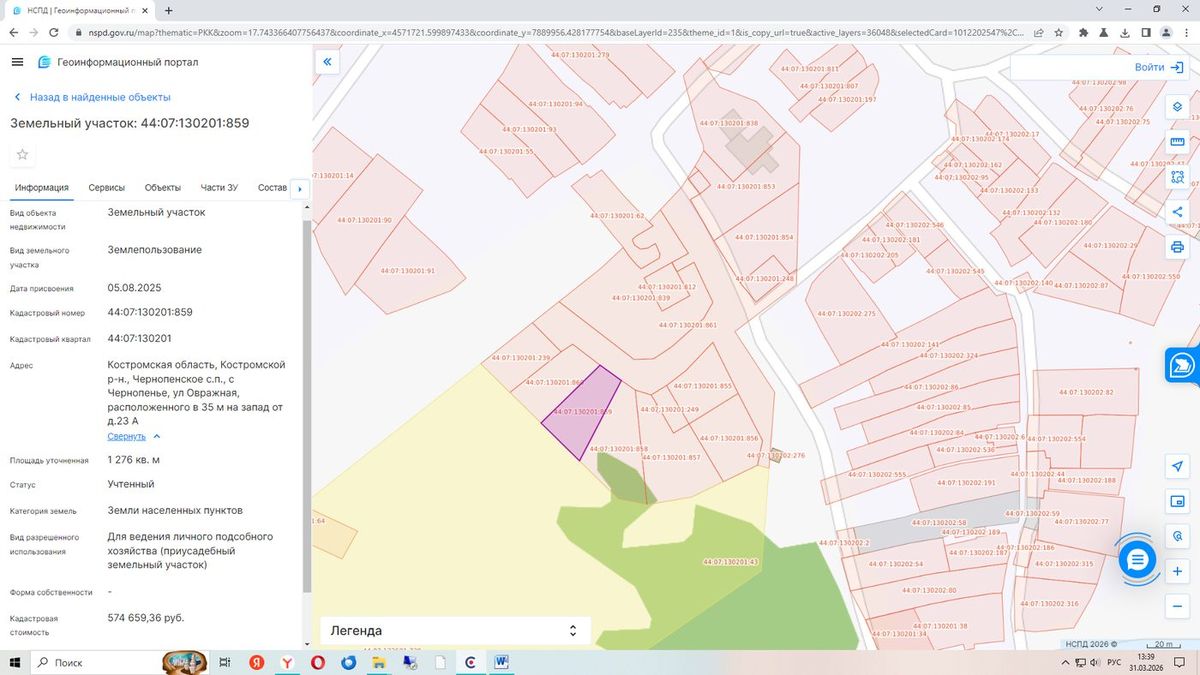Show more tabs with right arrow

pos(300,188)
